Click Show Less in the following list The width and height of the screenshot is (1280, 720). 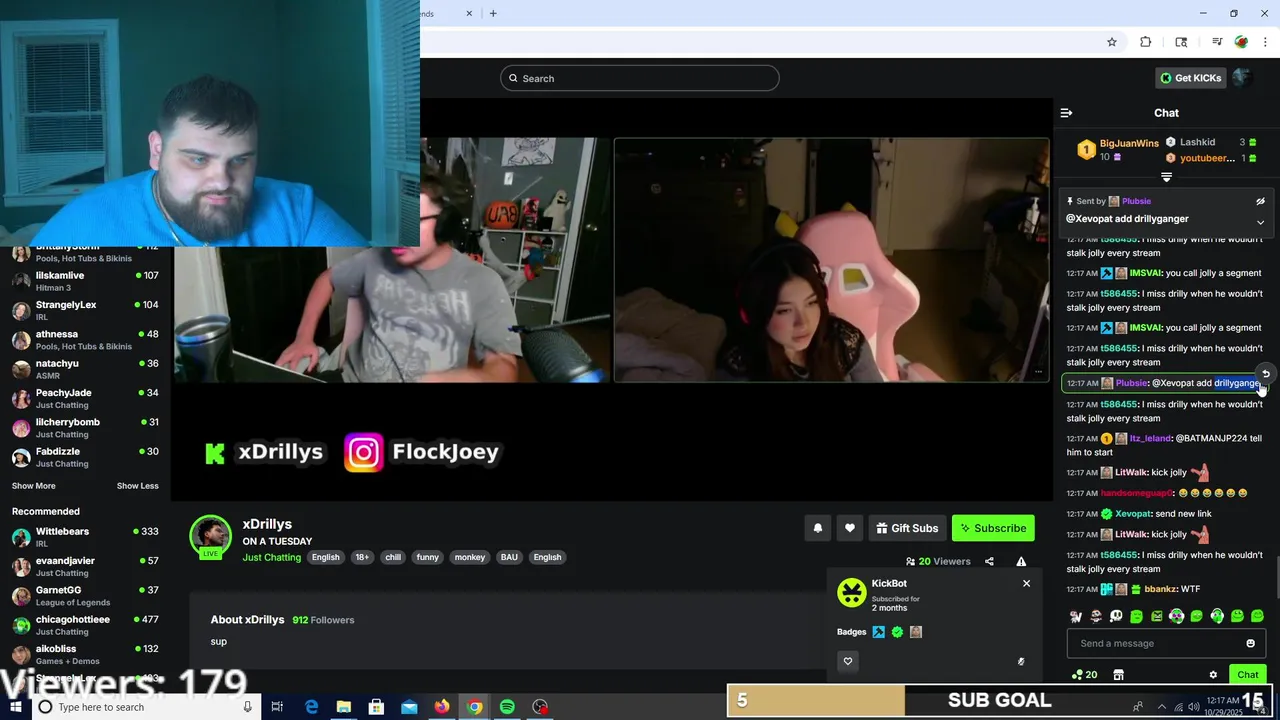tap(137, 486)
